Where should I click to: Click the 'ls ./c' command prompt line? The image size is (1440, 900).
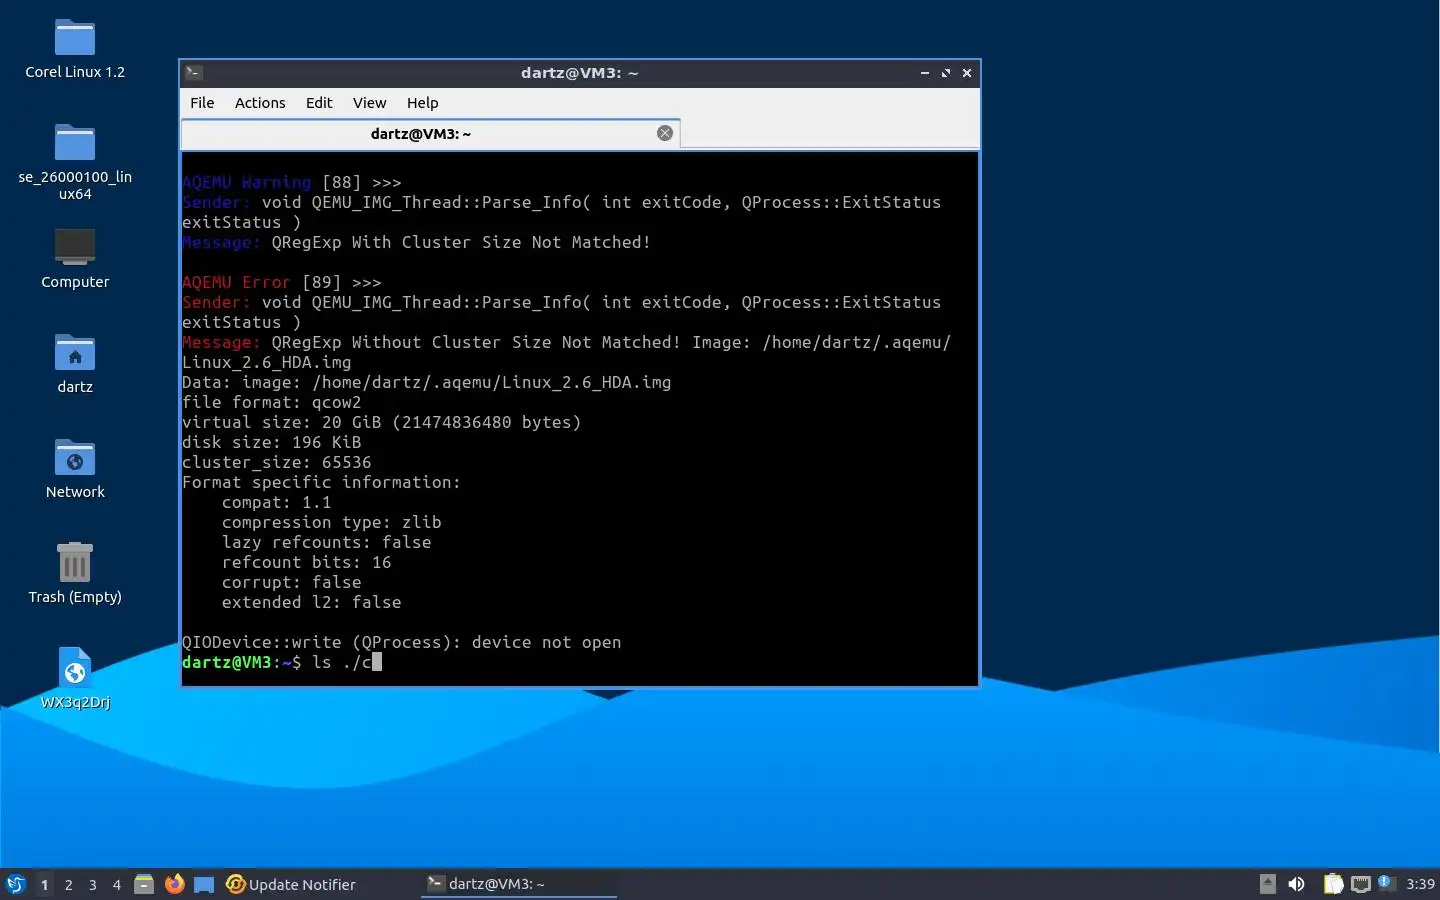click(x=282, y=662)
